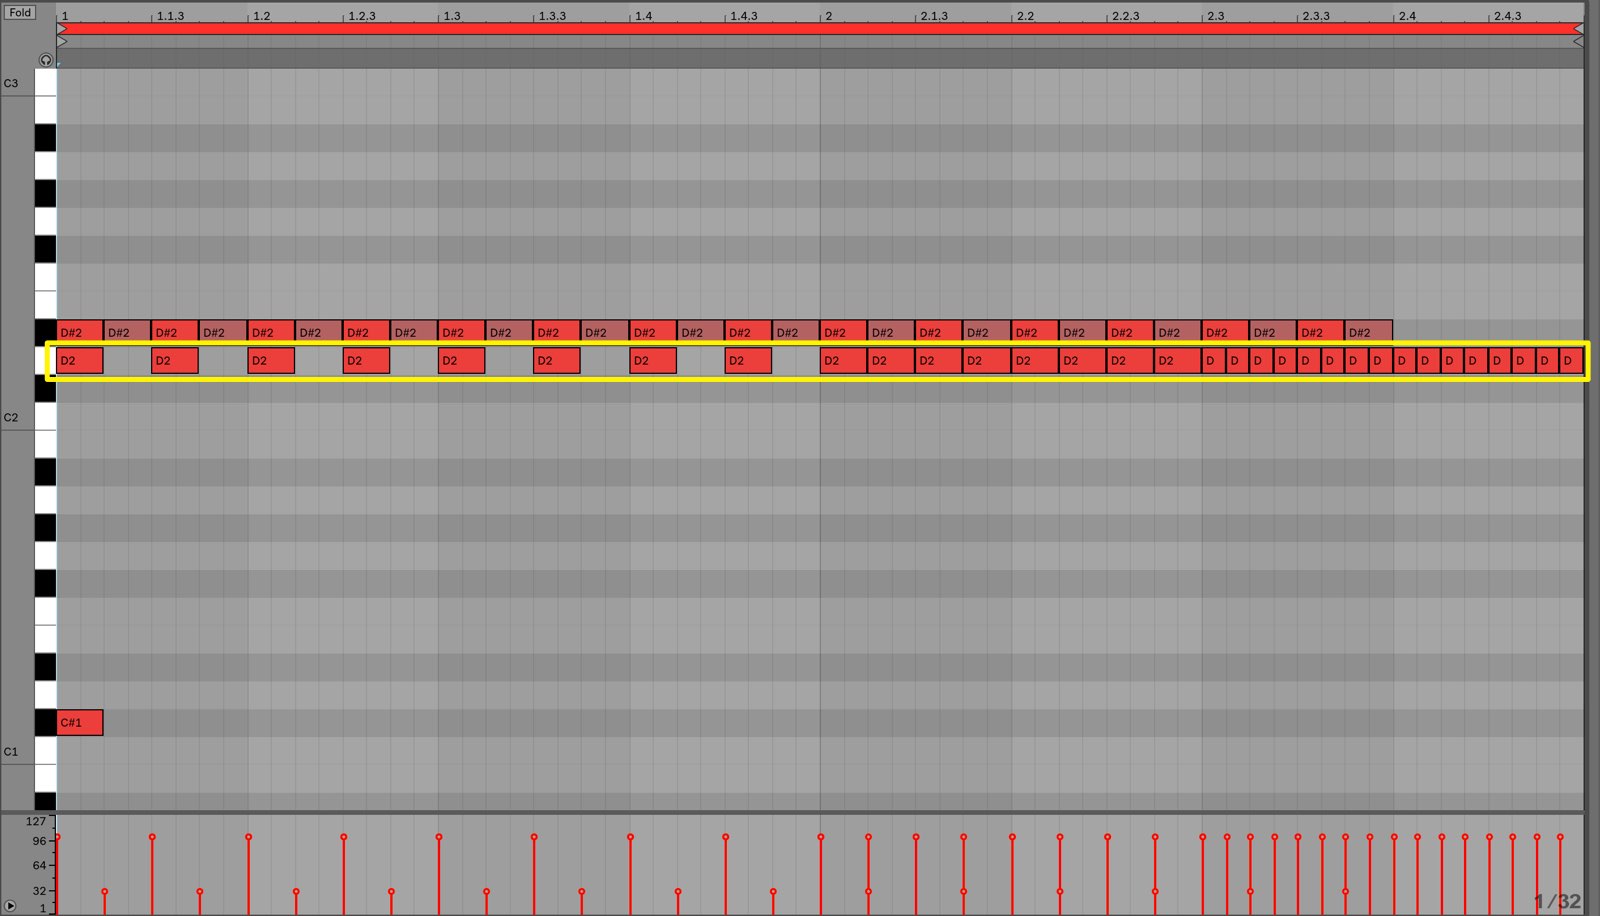Select the clip end marker below the loop brace
This screenshot has width=1600, height=916.
coord(1578,42)
